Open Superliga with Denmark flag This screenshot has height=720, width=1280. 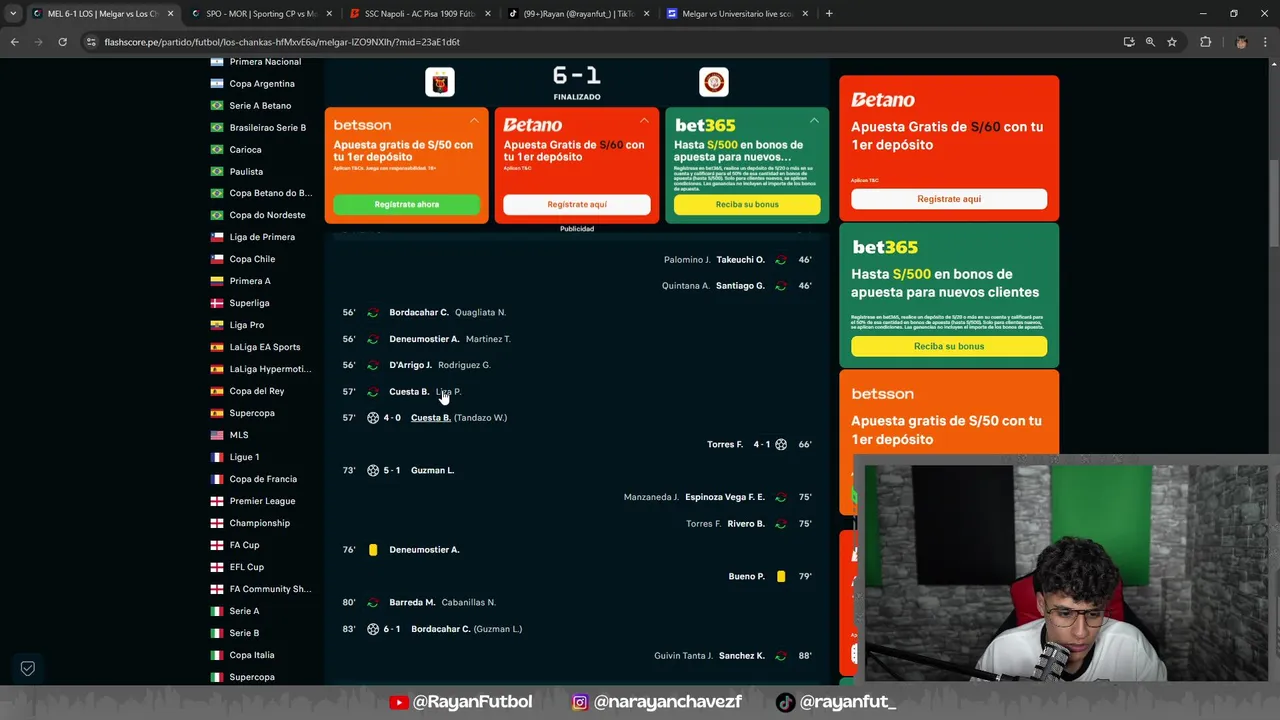click(249, 303)
